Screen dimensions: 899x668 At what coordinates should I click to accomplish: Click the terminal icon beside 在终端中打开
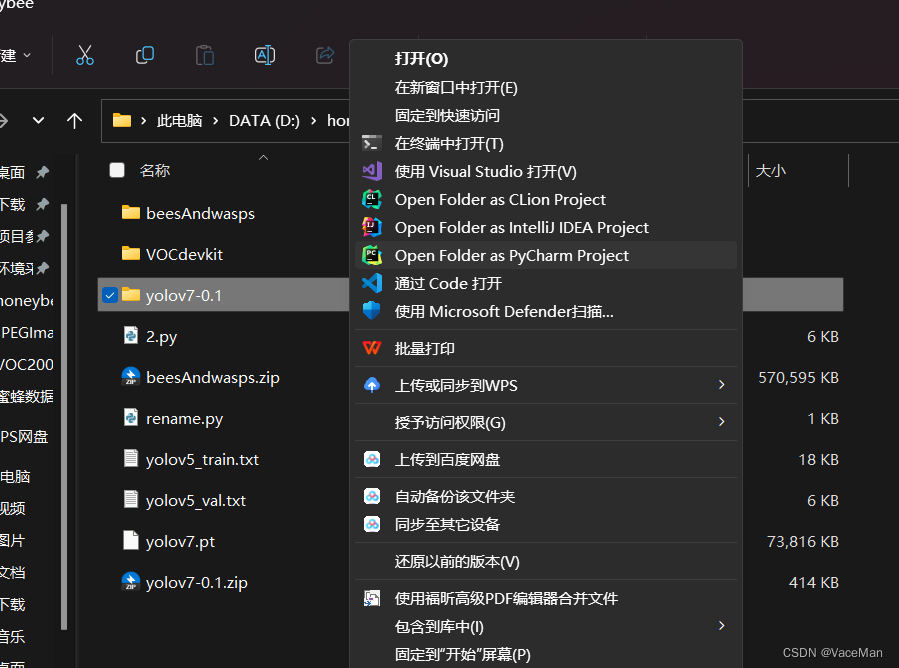pos(372,143)
